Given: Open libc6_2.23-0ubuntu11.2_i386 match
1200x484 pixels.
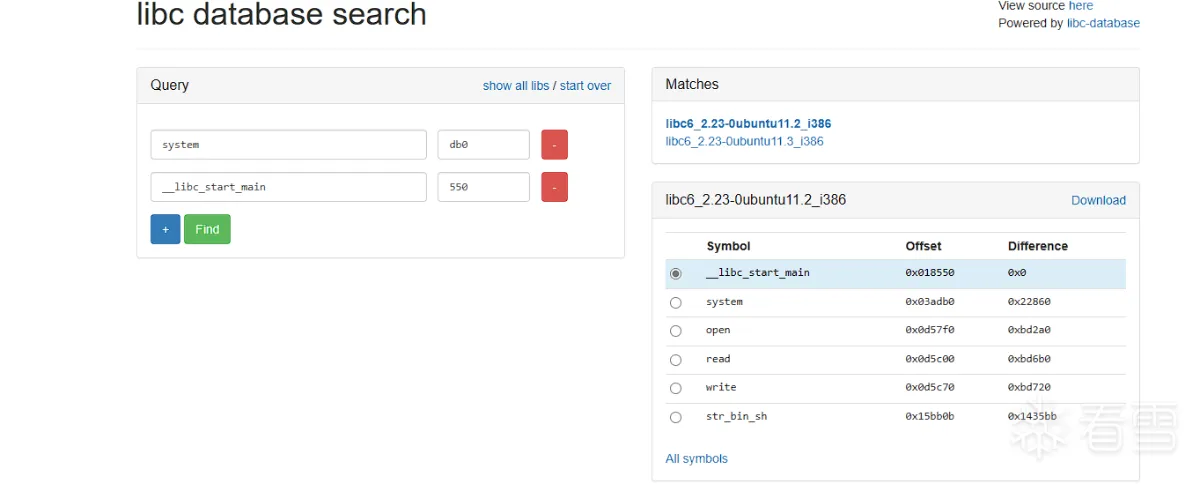Looking at the screenshot, I should [748, 124].
